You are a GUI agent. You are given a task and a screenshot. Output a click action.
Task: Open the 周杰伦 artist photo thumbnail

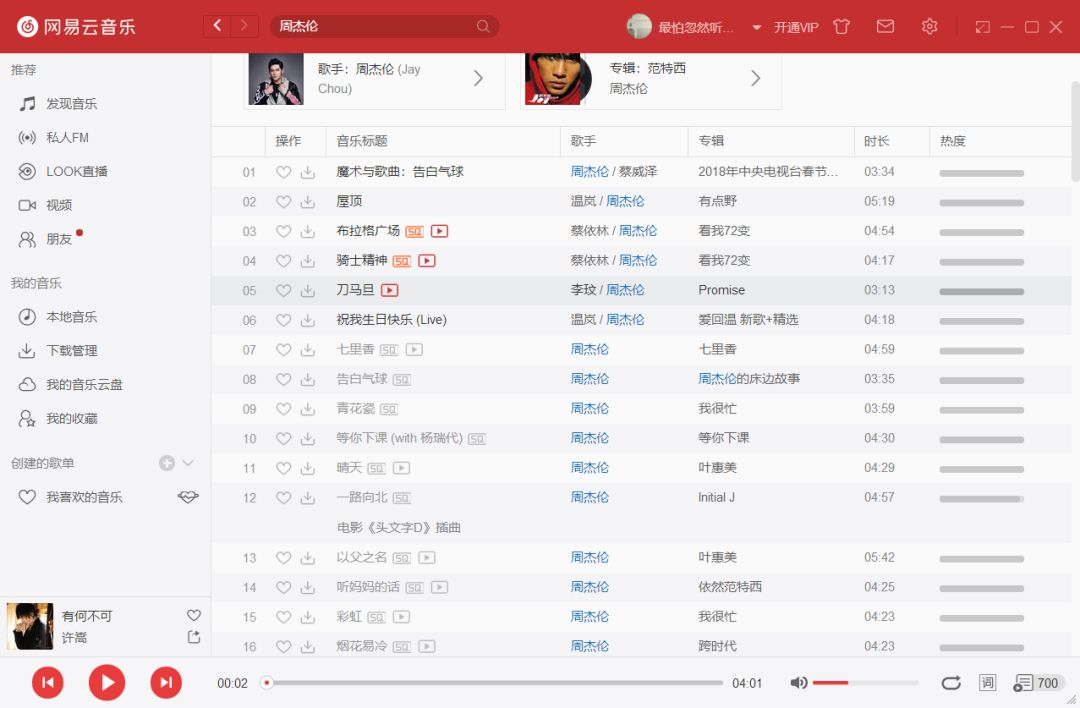coord(276,79)
